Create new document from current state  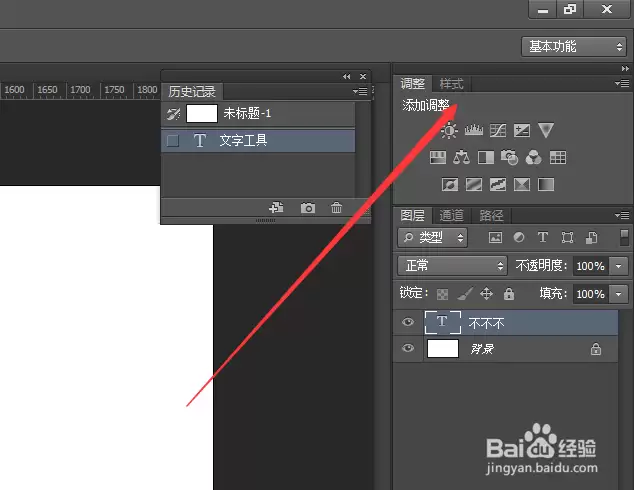pos(276,208)
